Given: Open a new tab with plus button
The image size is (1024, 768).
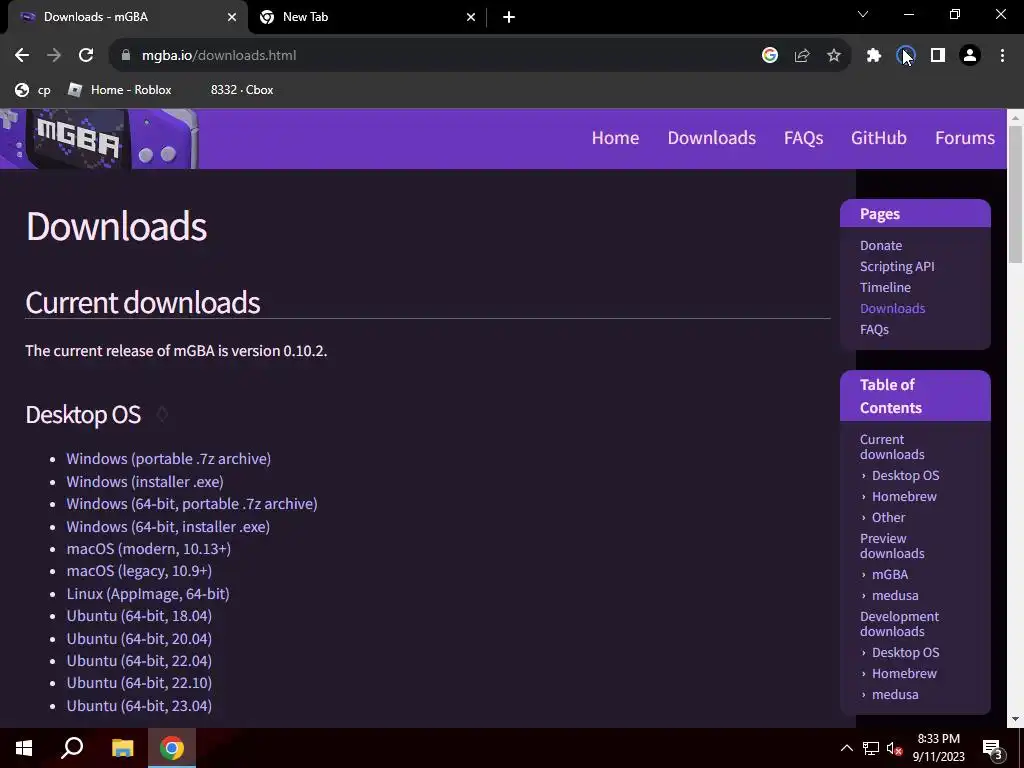Looking at the screenshot, I should coord(509,17).
